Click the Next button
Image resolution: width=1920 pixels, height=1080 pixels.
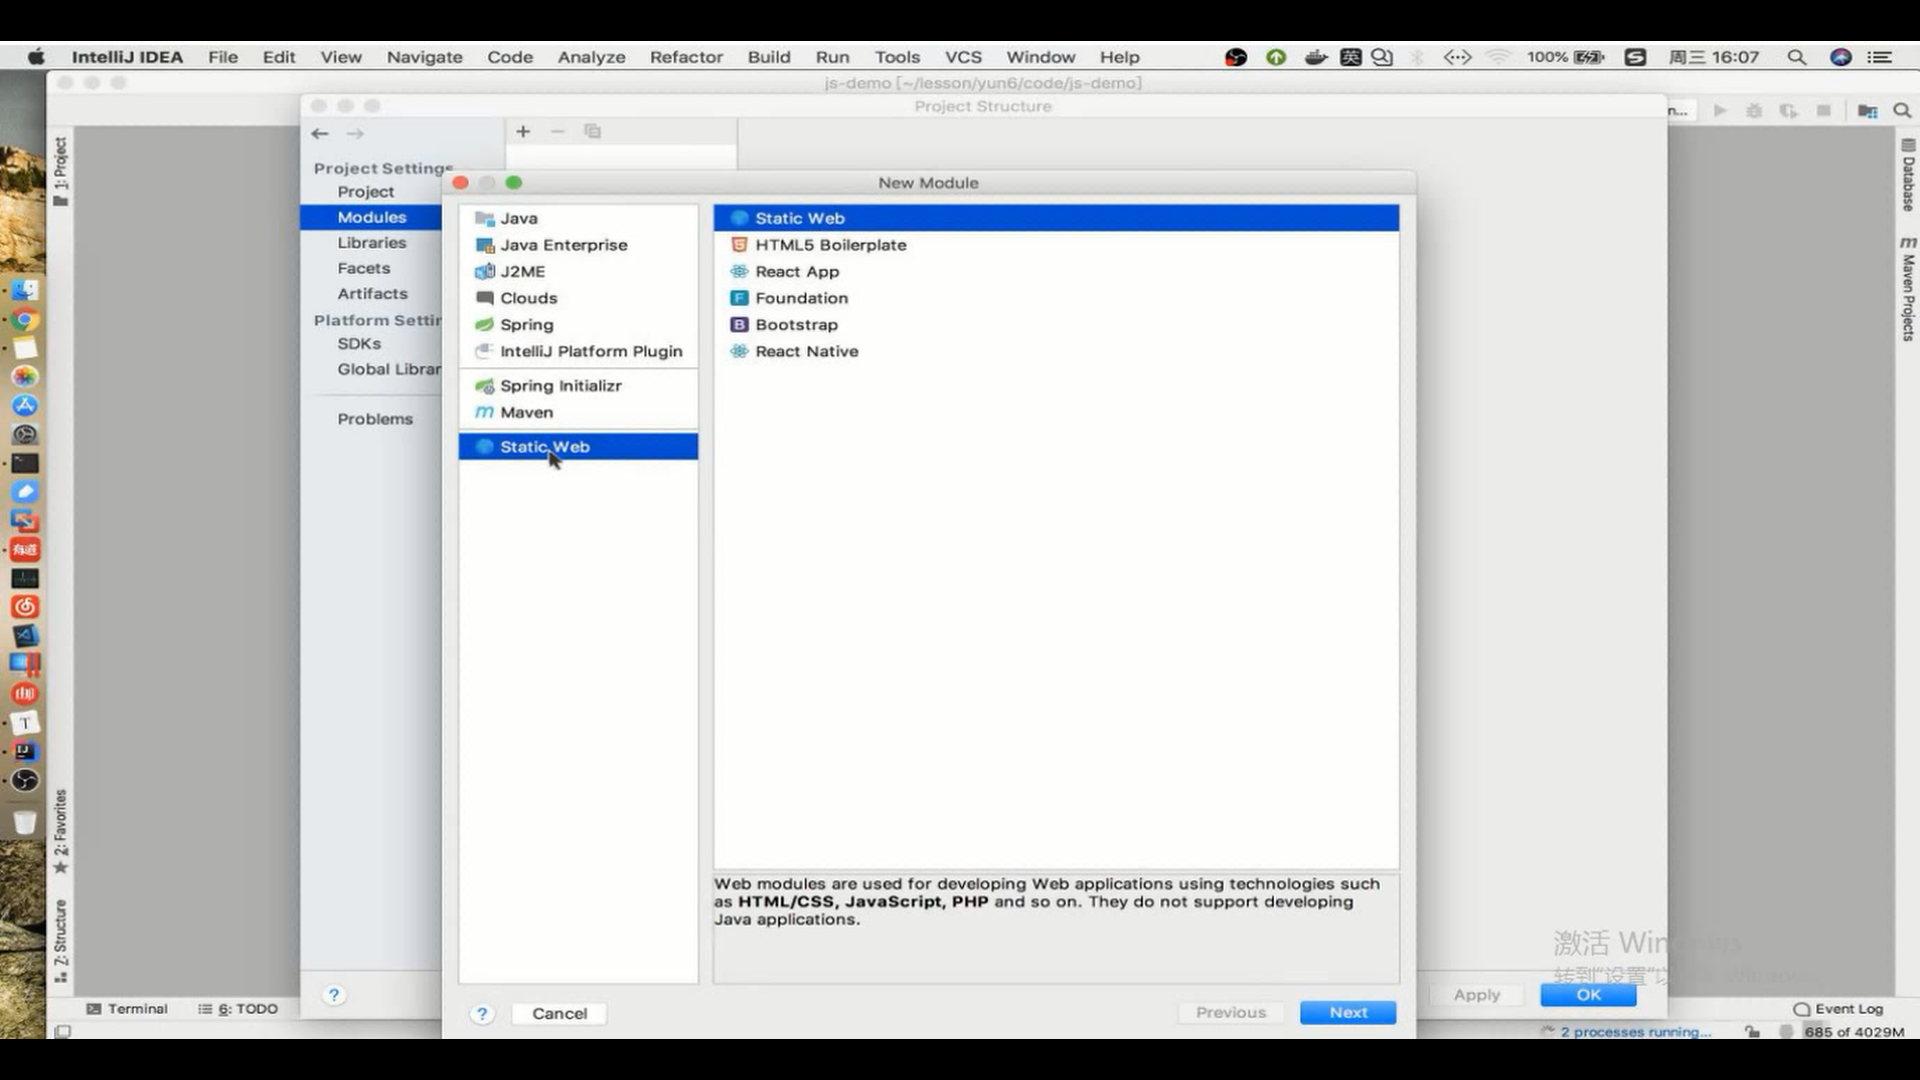[x=1347, y=1012]
